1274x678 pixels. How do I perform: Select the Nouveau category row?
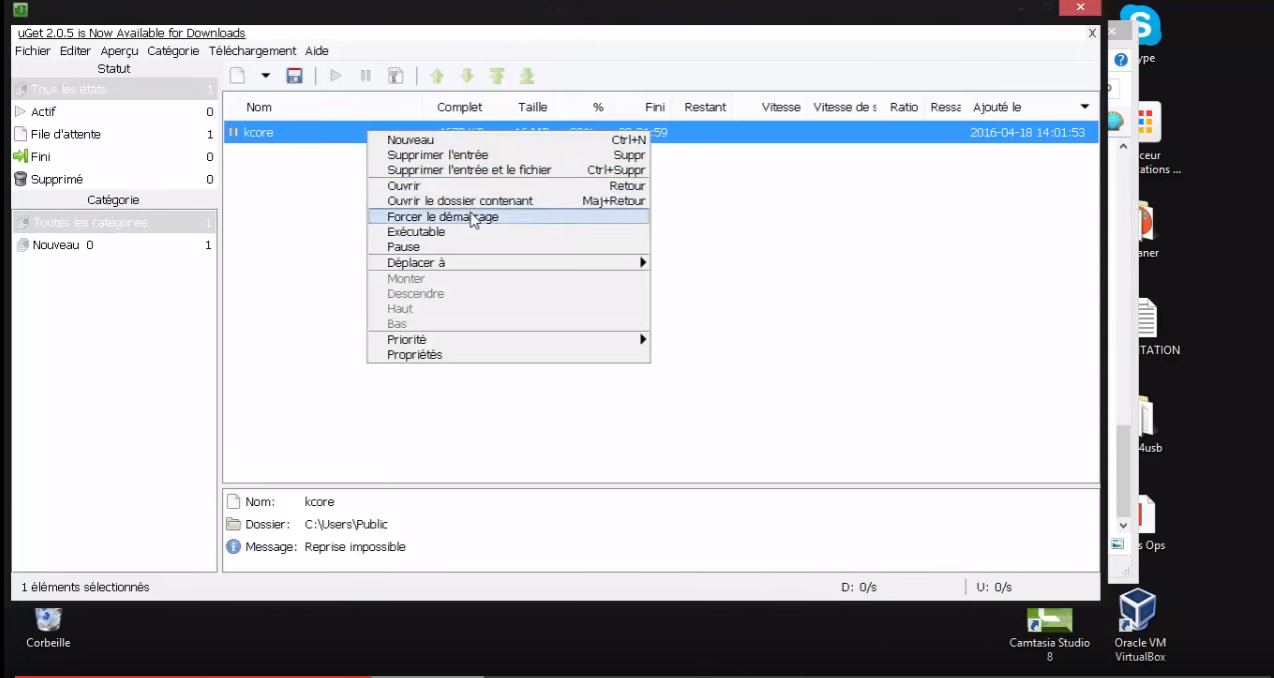pos(114,245)
